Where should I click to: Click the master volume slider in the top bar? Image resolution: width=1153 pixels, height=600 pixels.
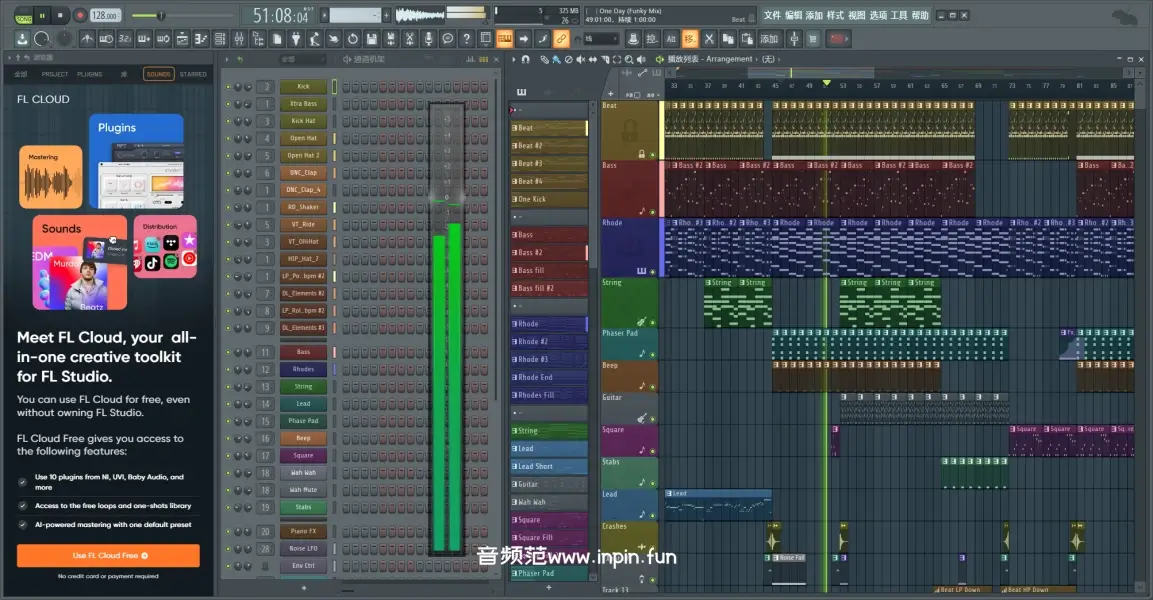(x=160, y=15)
